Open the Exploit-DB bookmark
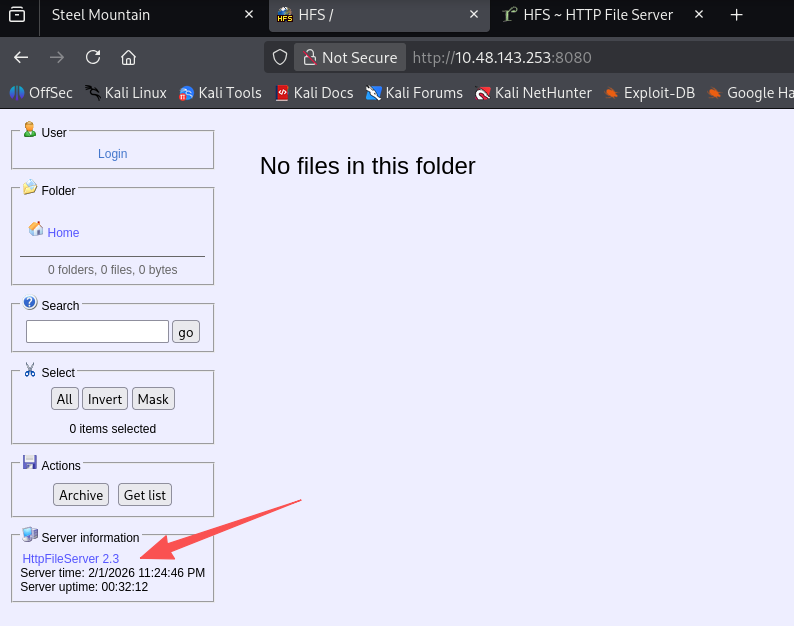794x626 pixels. (x=649, y=93)
